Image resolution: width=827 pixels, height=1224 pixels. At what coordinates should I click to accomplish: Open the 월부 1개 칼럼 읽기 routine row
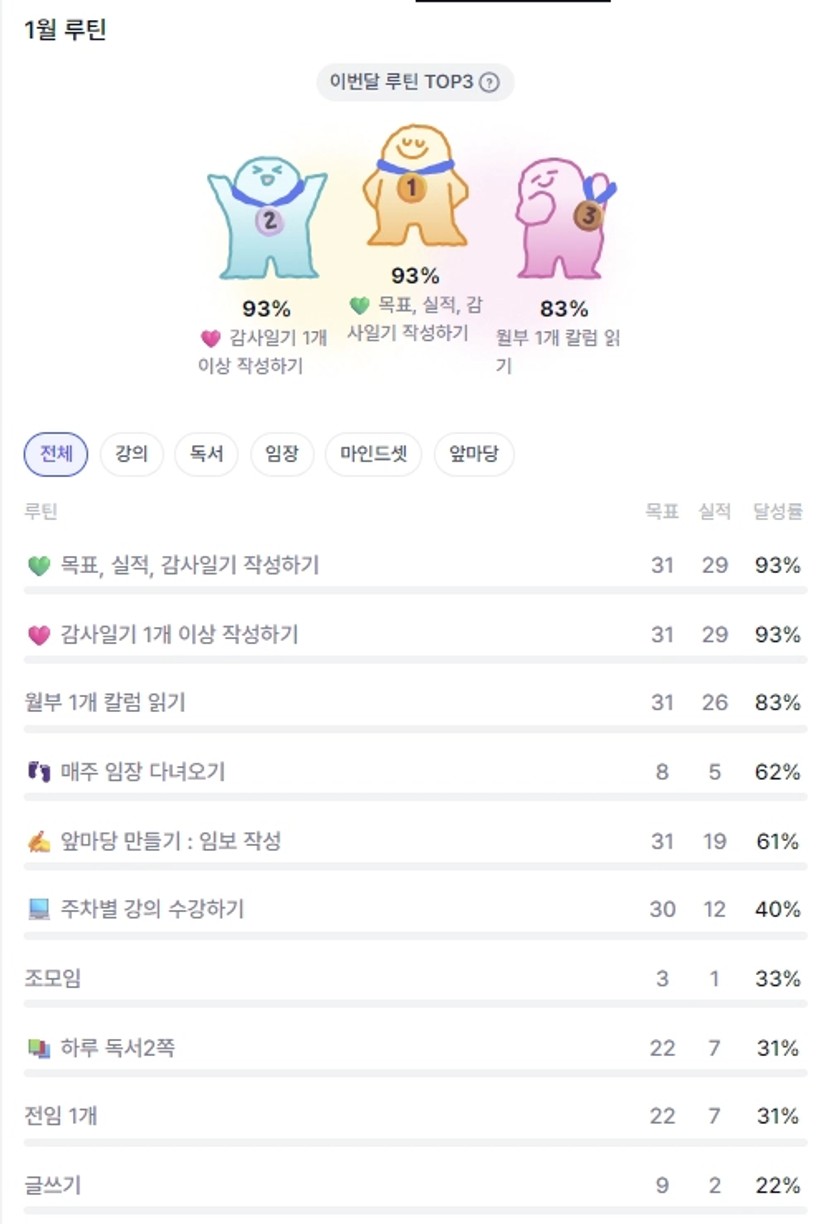coord(105,703)
